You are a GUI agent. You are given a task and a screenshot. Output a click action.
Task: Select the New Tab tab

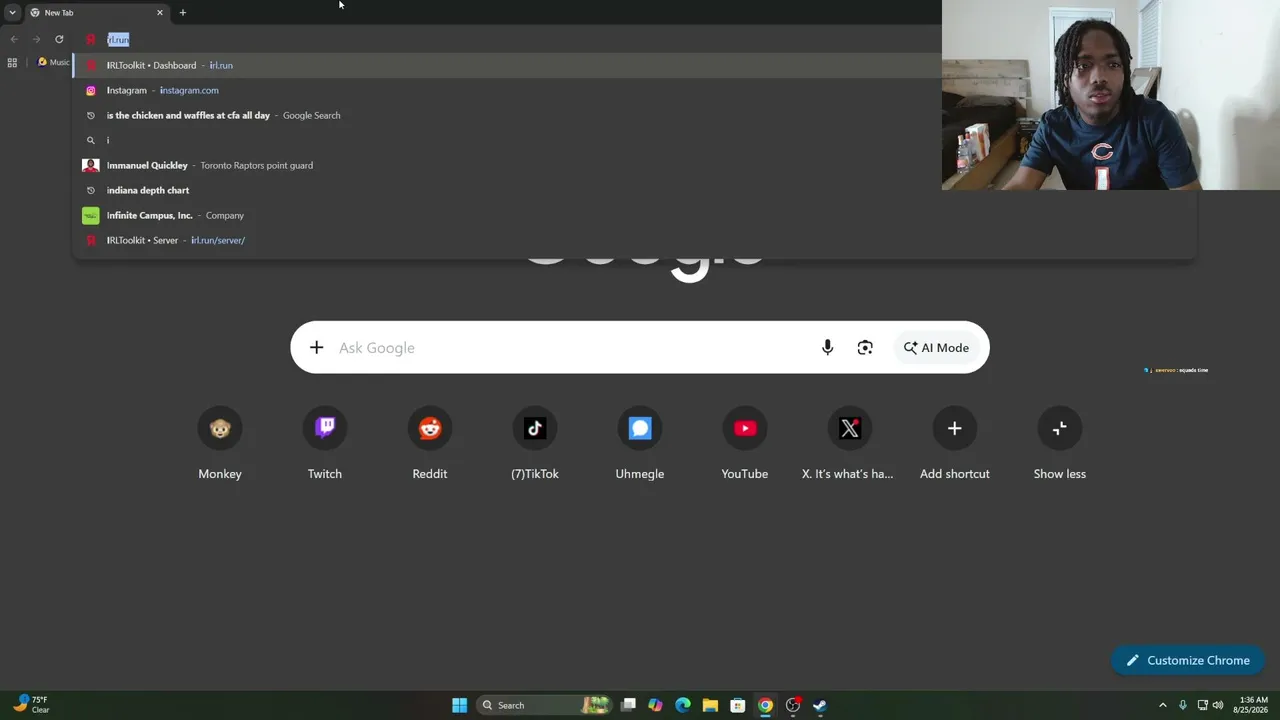(96, 13)
